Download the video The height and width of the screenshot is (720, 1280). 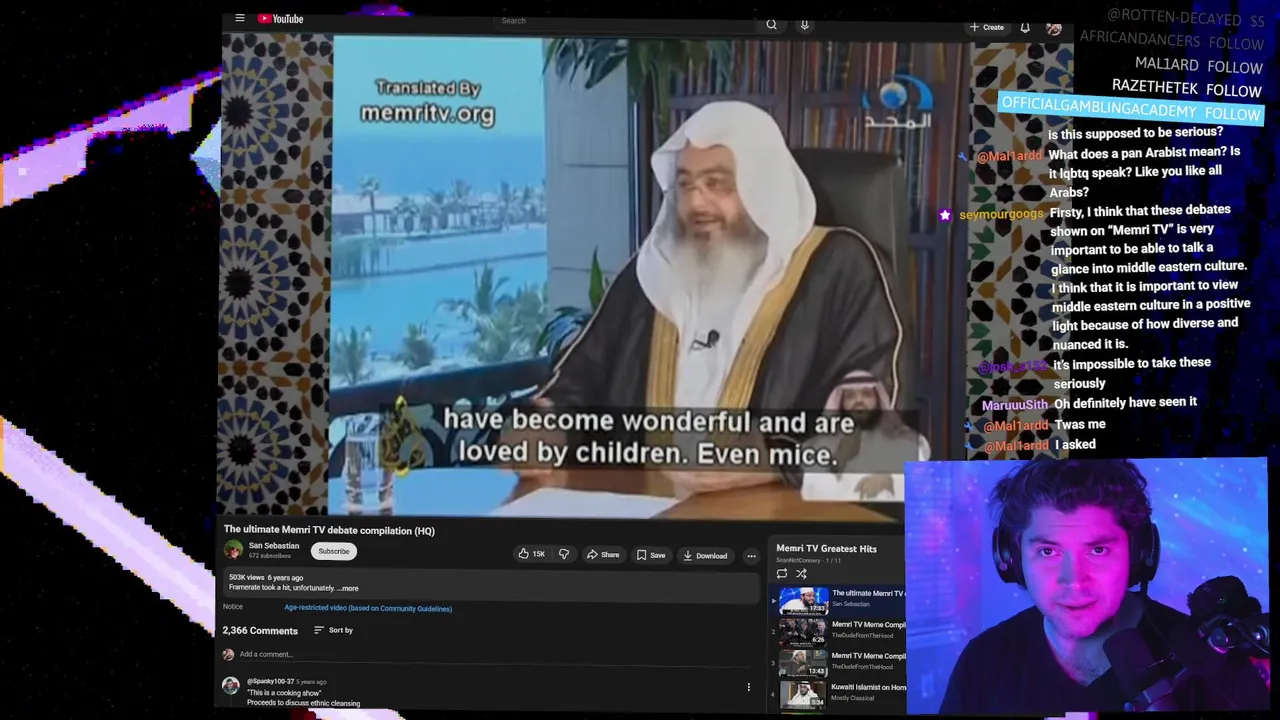705,556
